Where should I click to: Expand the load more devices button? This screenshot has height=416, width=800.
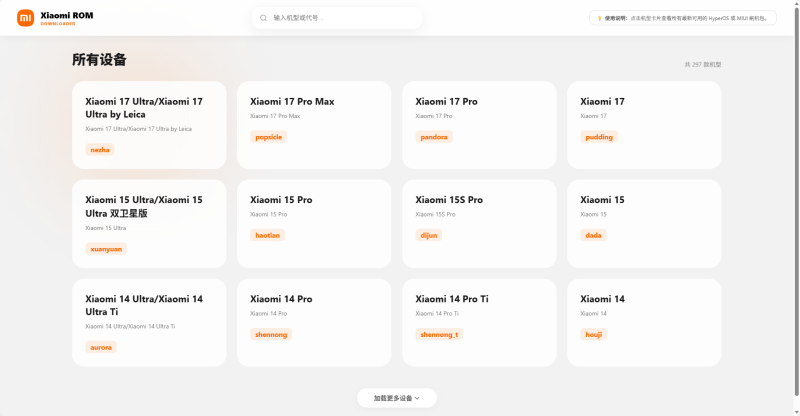[x=397, y=398]
